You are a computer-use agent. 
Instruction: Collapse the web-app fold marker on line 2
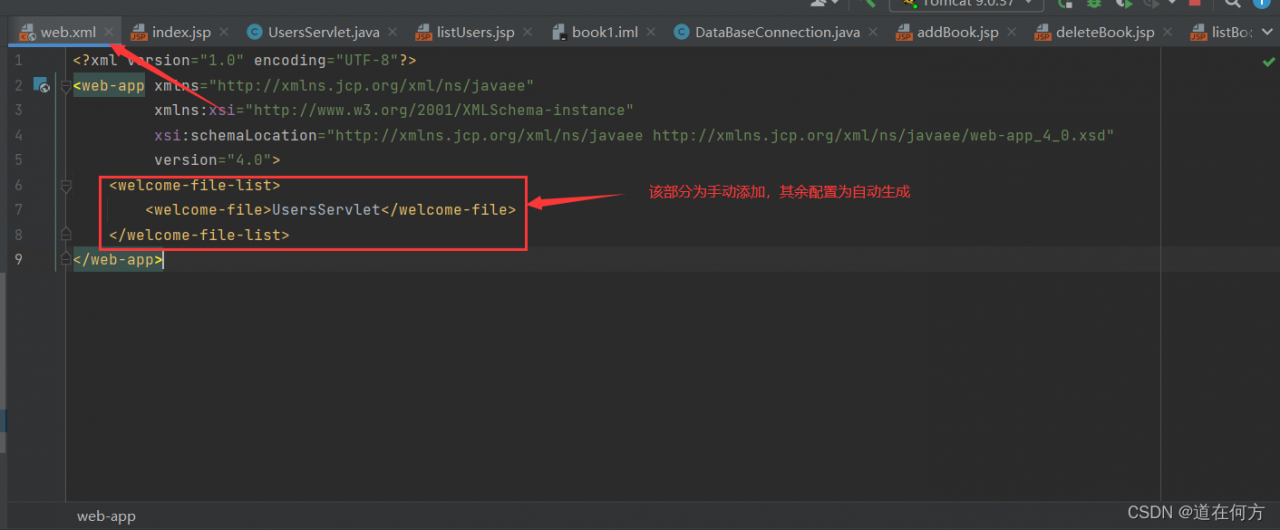coord(66,85)
